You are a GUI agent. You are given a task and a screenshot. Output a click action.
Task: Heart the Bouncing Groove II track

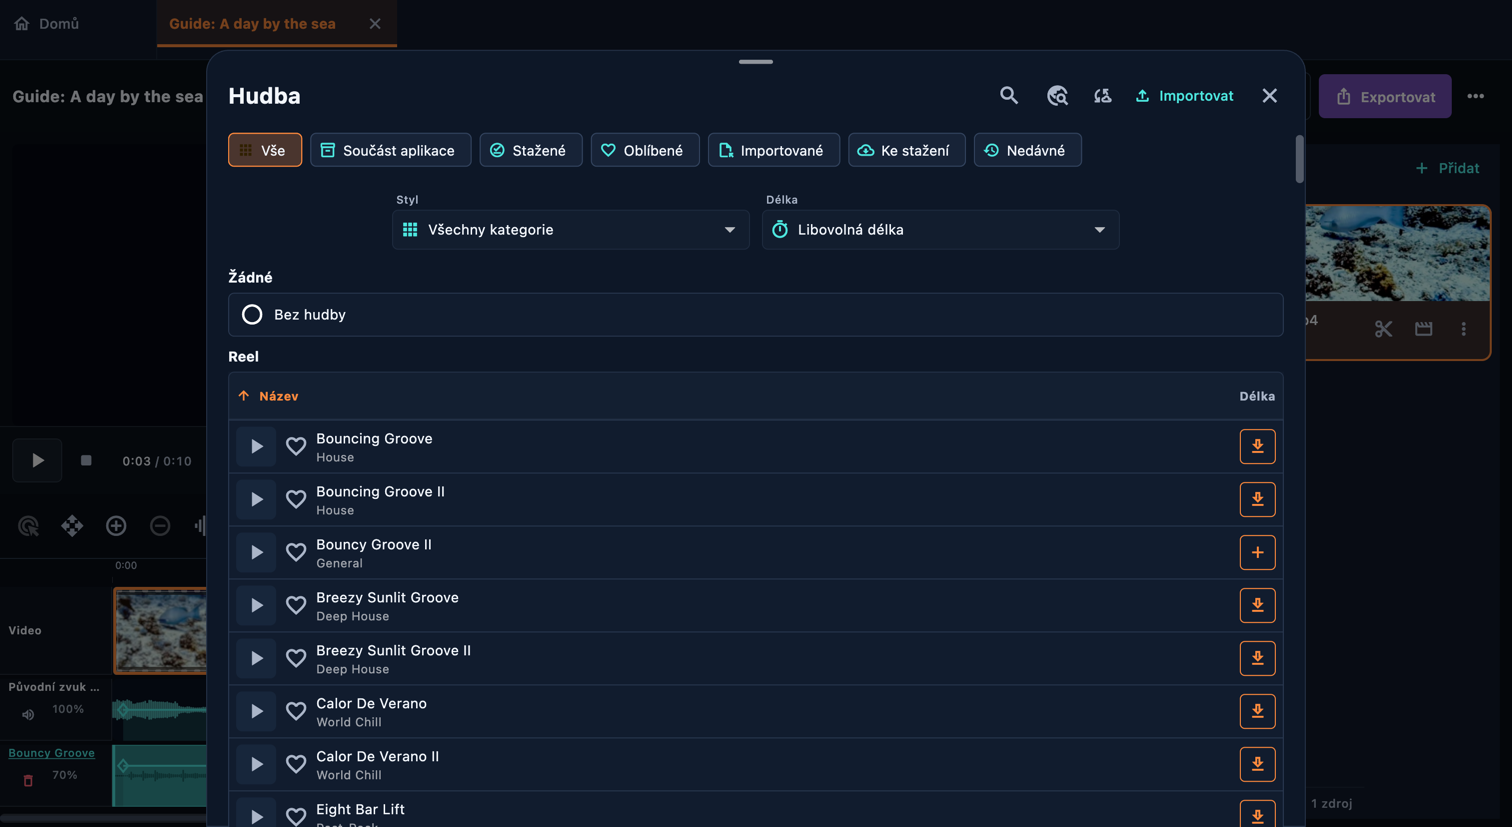296,499
